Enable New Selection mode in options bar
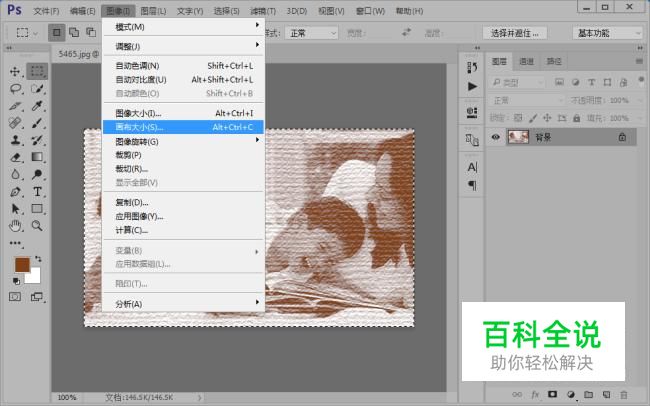Image resolution: width=650 pixels, height=406 pixels. (57, 32)
